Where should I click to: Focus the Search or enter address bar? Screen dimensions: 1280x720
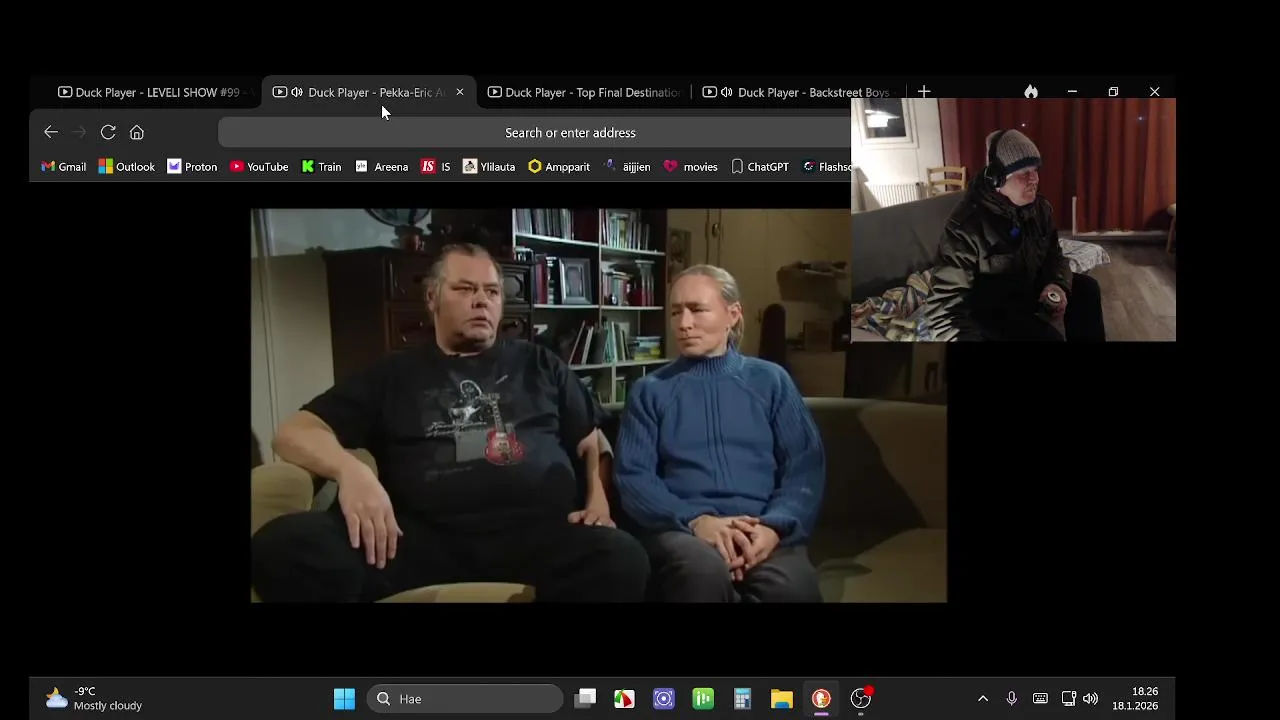pyautogui.click(x=570, y=132)
